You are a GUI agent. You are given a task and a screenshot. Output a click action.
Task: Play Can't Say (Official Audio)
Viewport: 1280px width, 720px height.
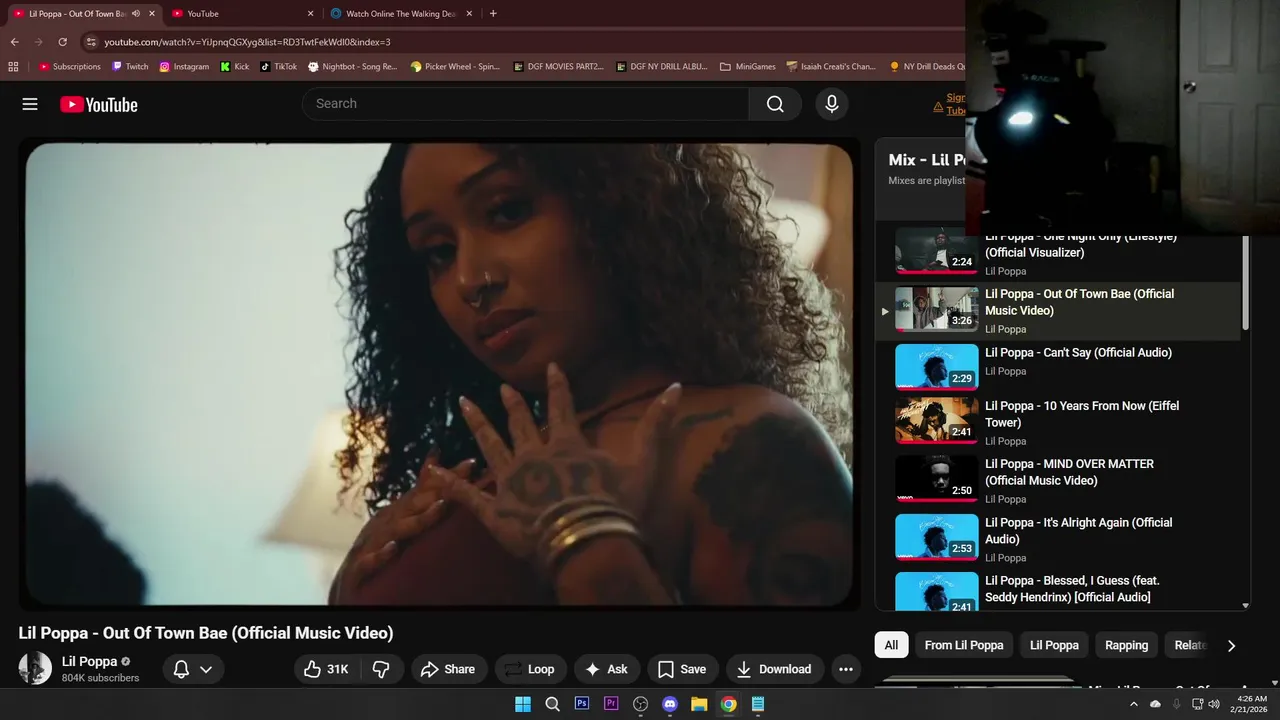click(x=1058, y=367)
